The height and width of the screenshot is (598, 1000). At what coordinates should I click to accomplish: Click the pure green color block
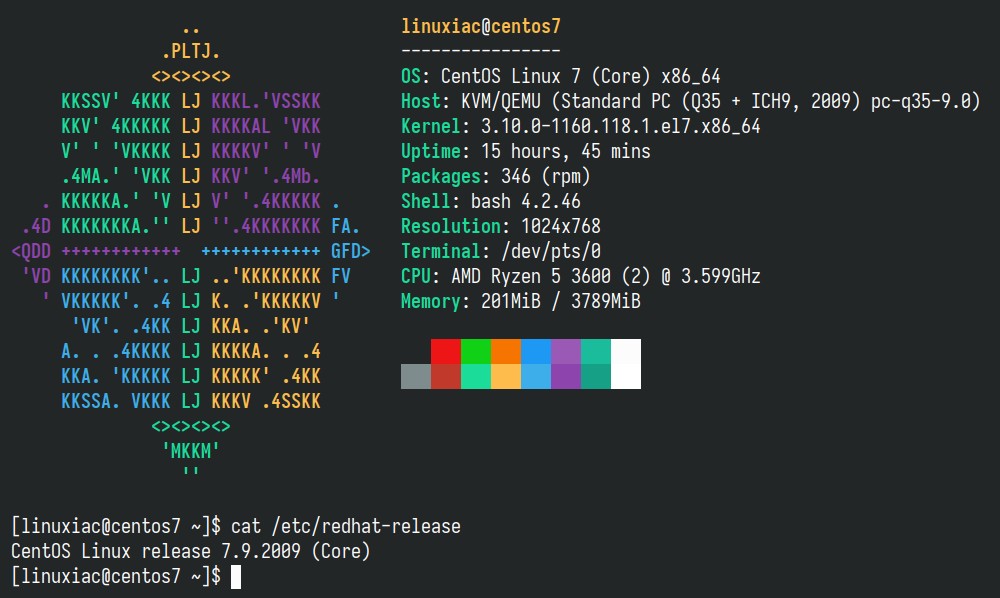(476, 351)
